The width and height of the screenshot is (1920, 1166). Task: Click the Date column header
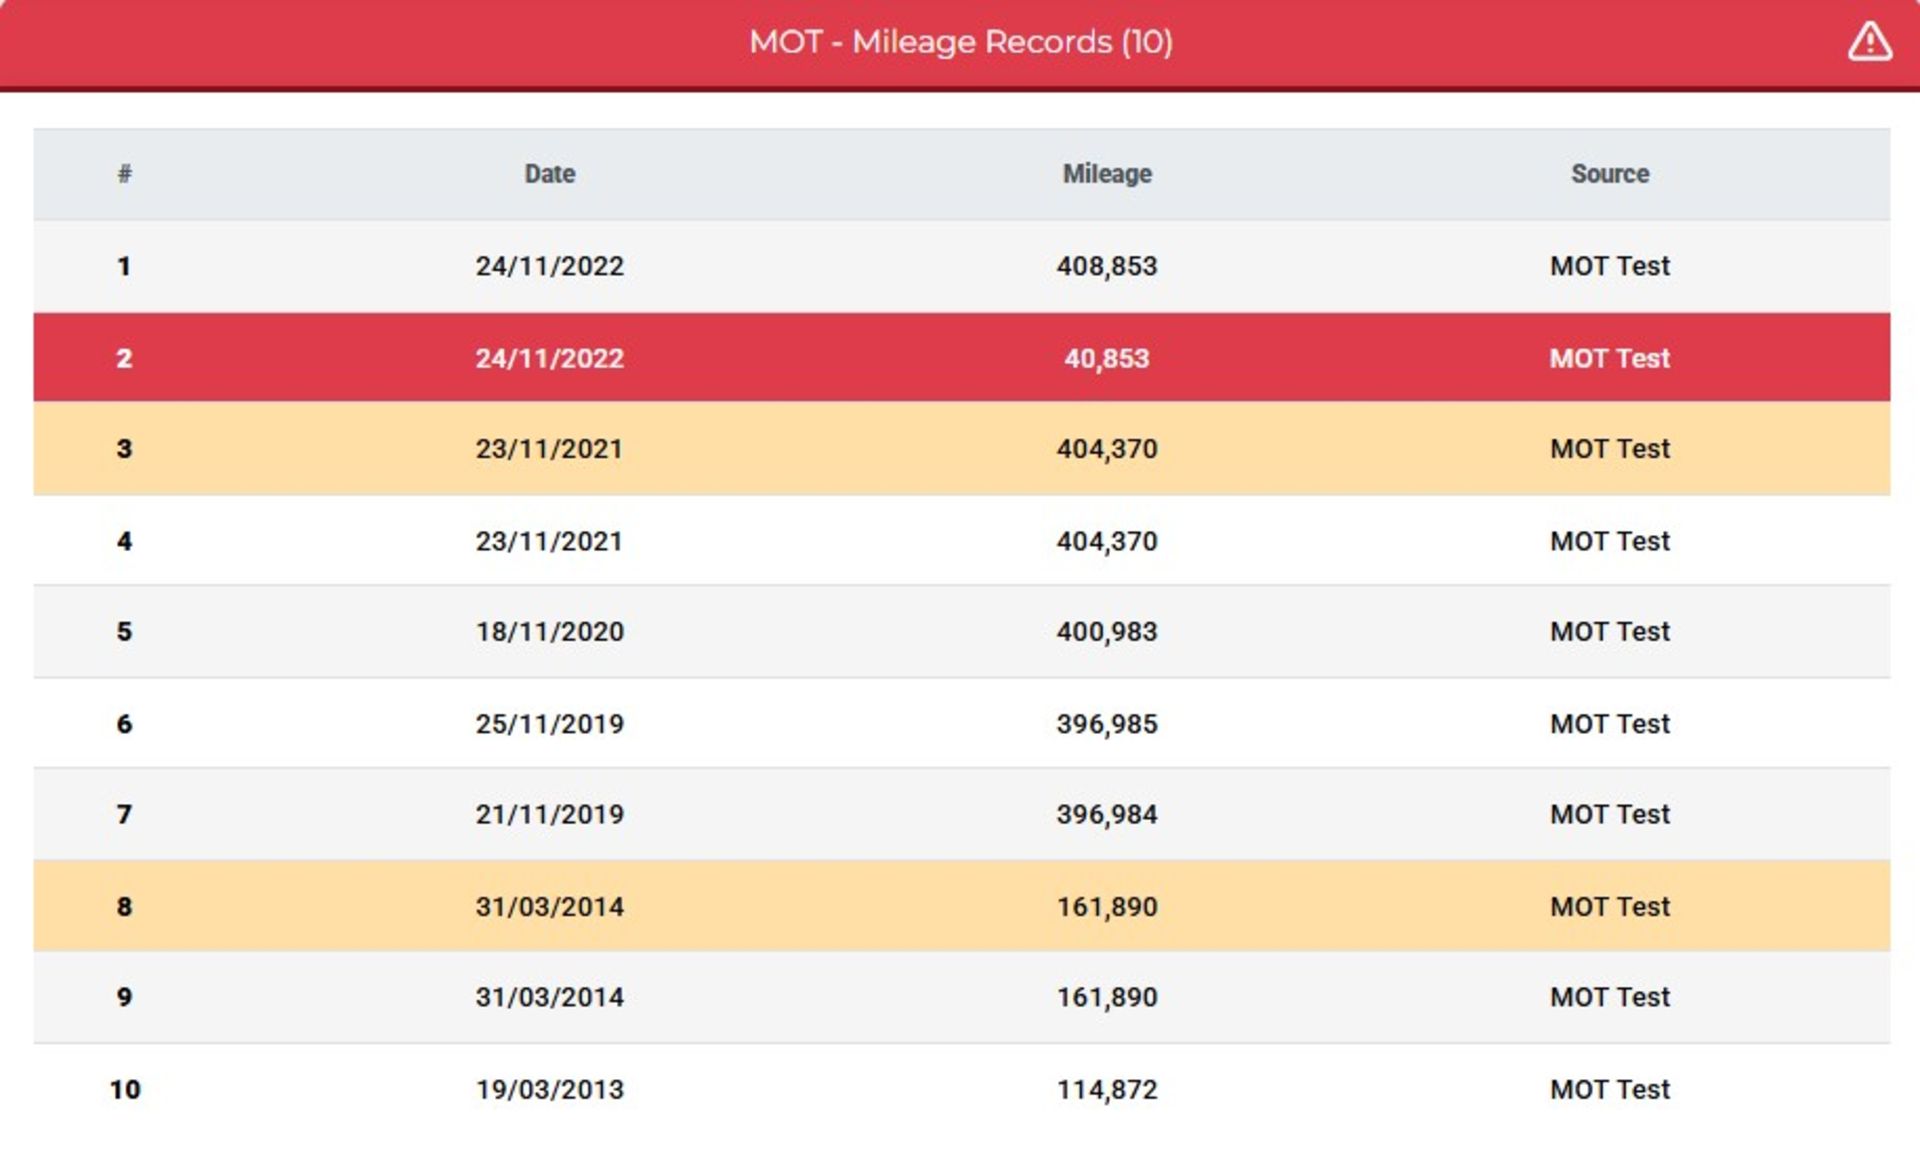point(549,174)
